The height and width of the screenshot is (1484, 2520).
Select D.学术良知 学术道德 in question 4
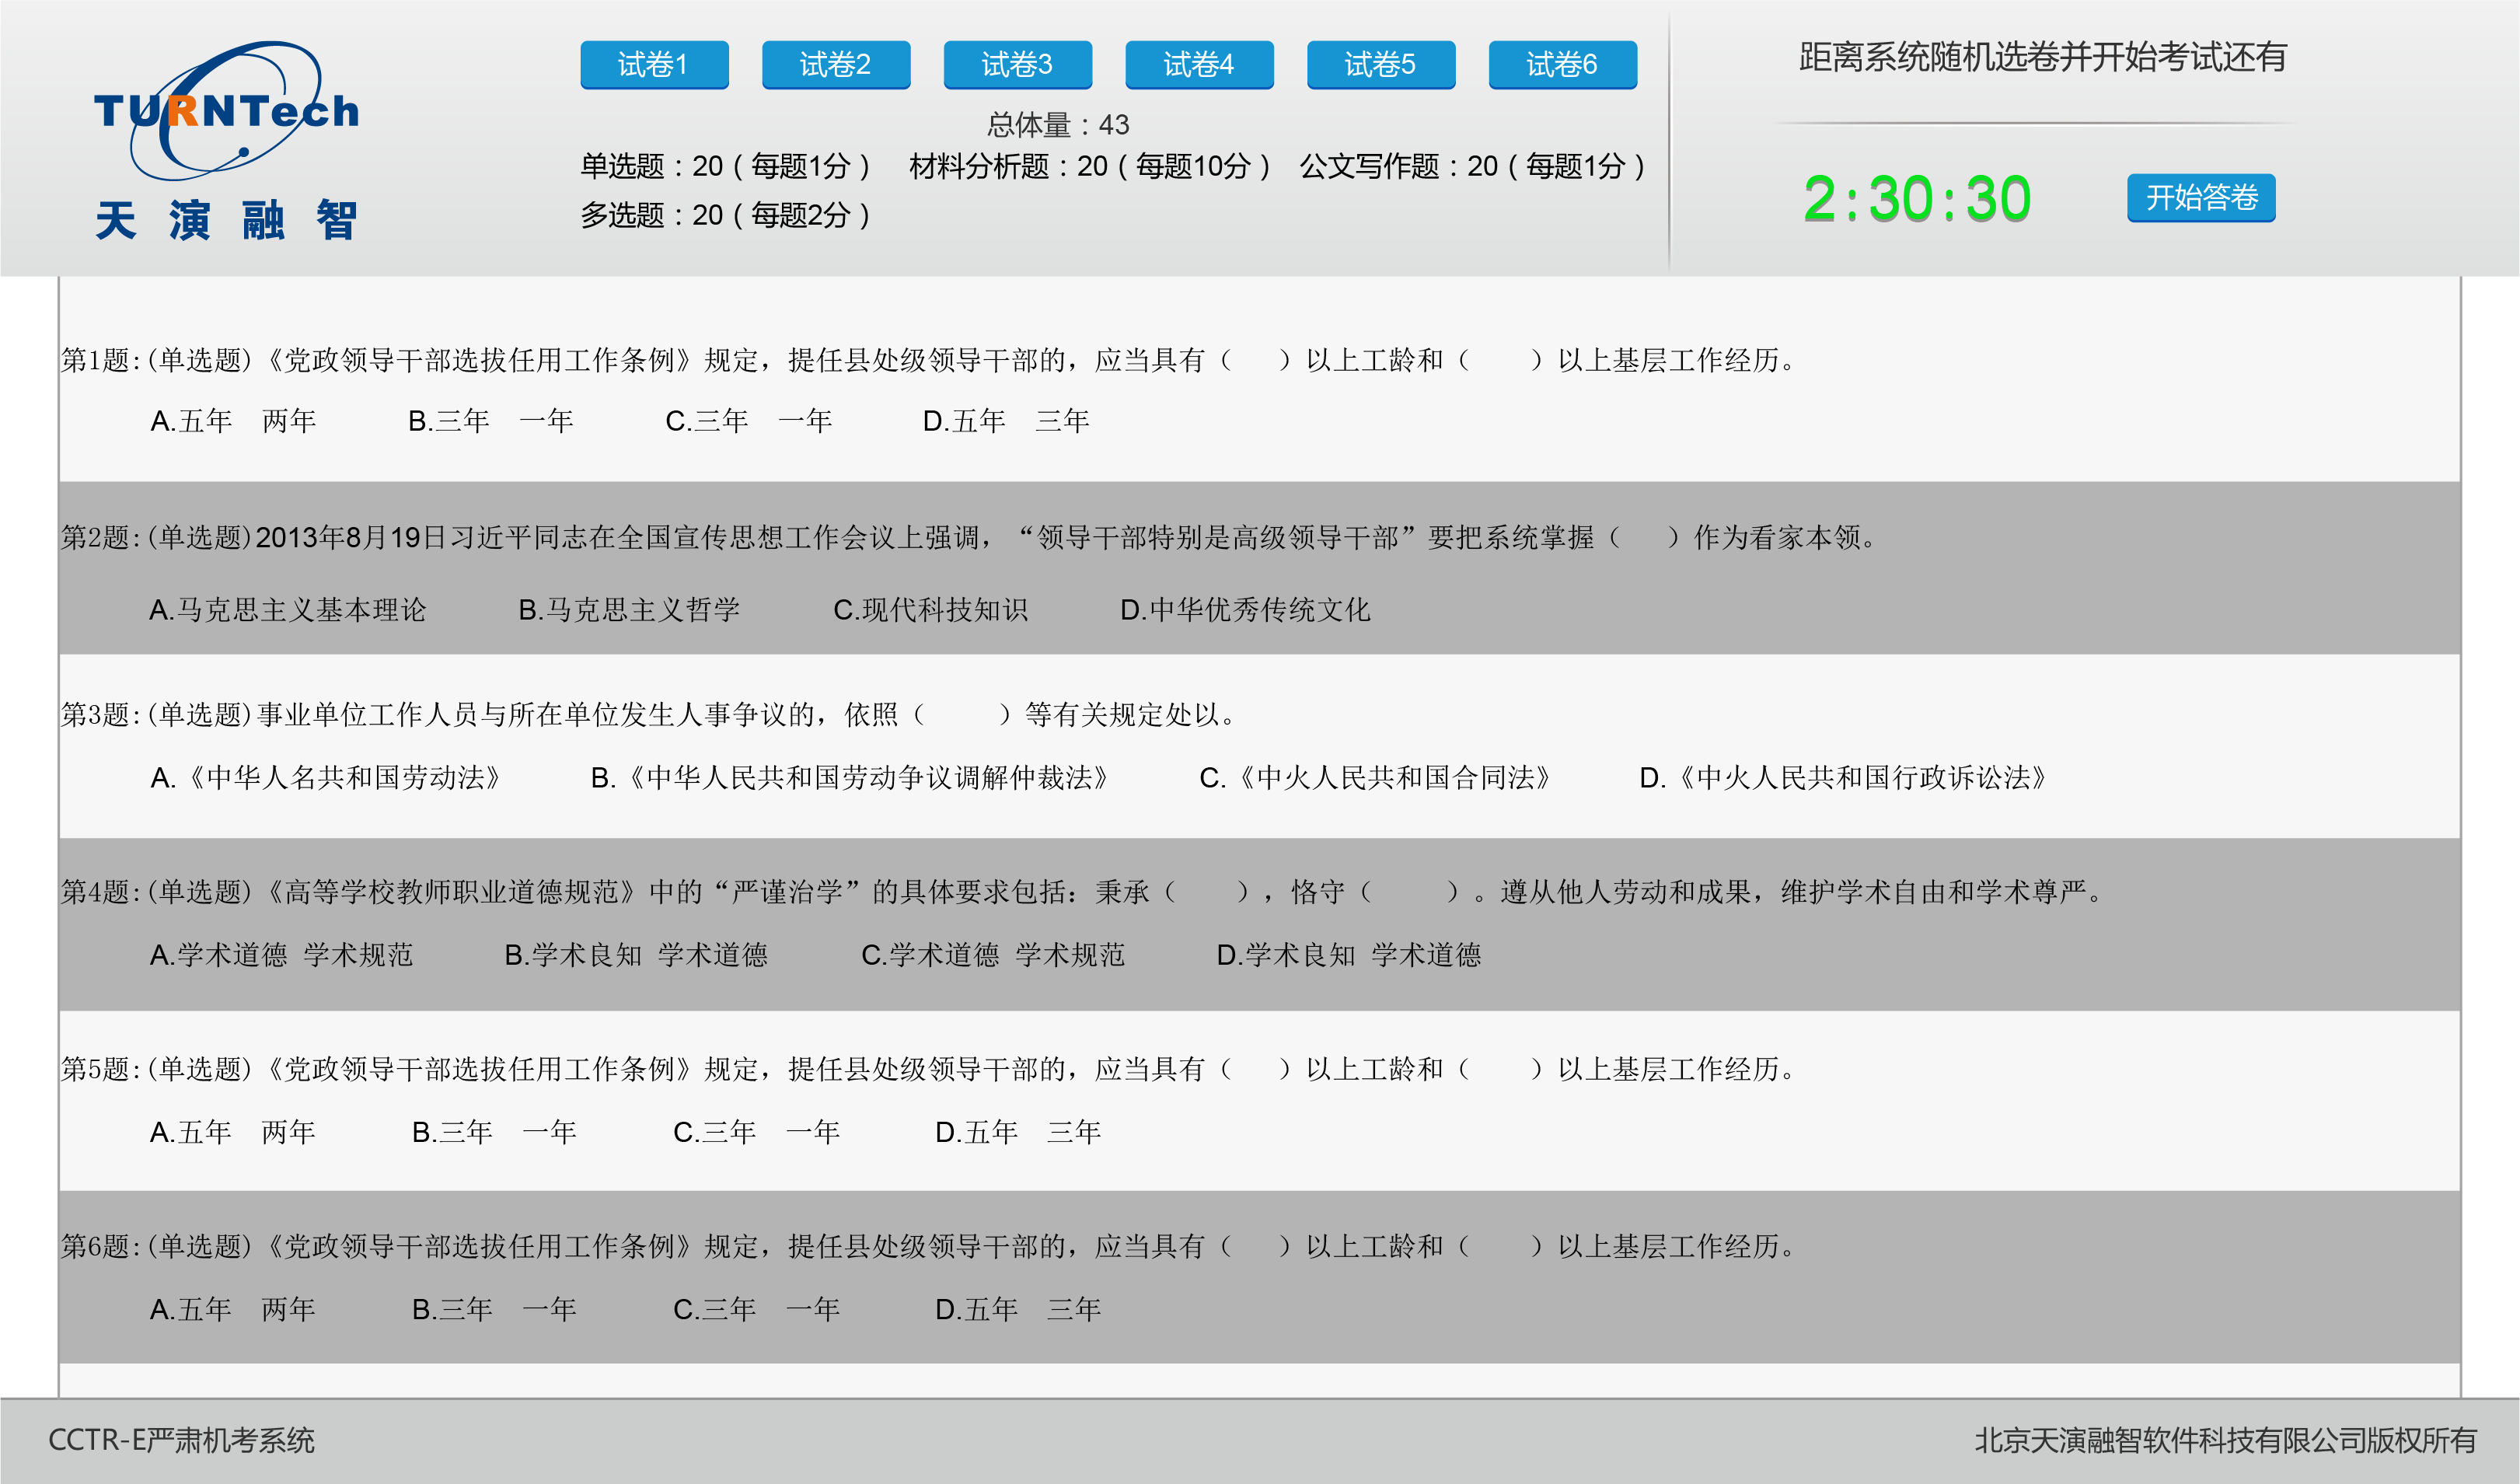[1349, 955]
